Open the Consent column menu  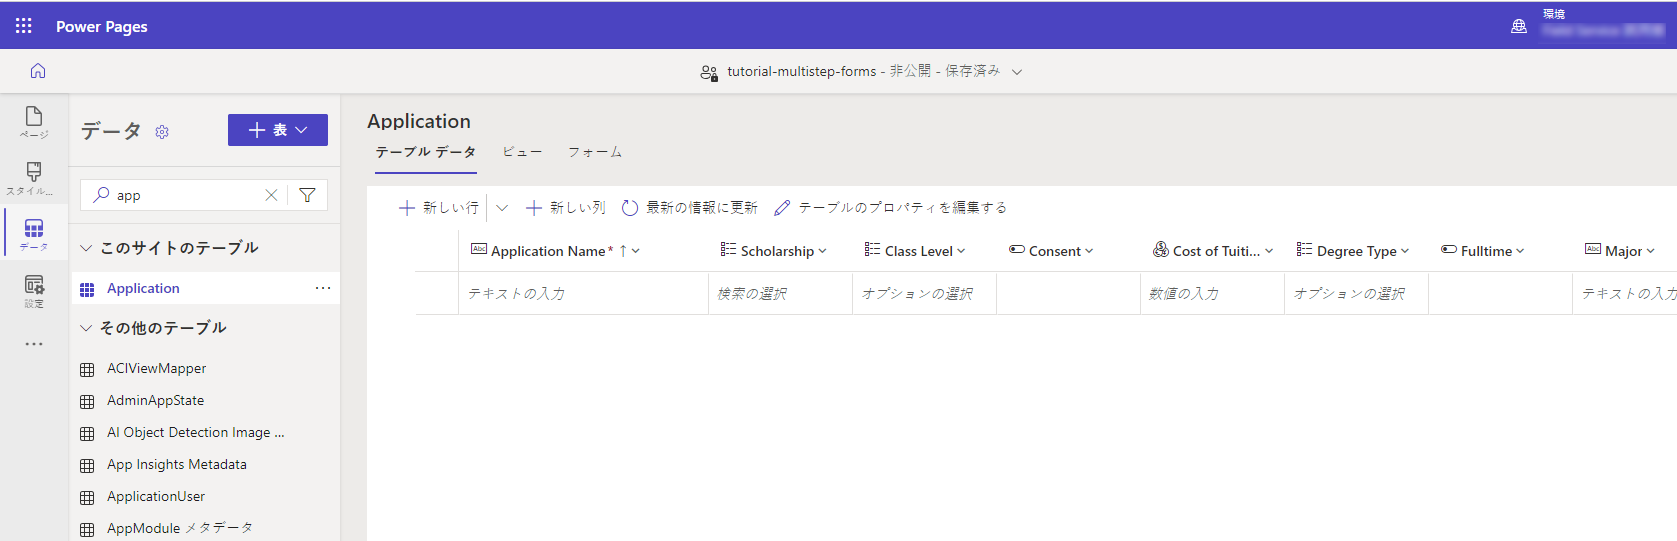1089,252
